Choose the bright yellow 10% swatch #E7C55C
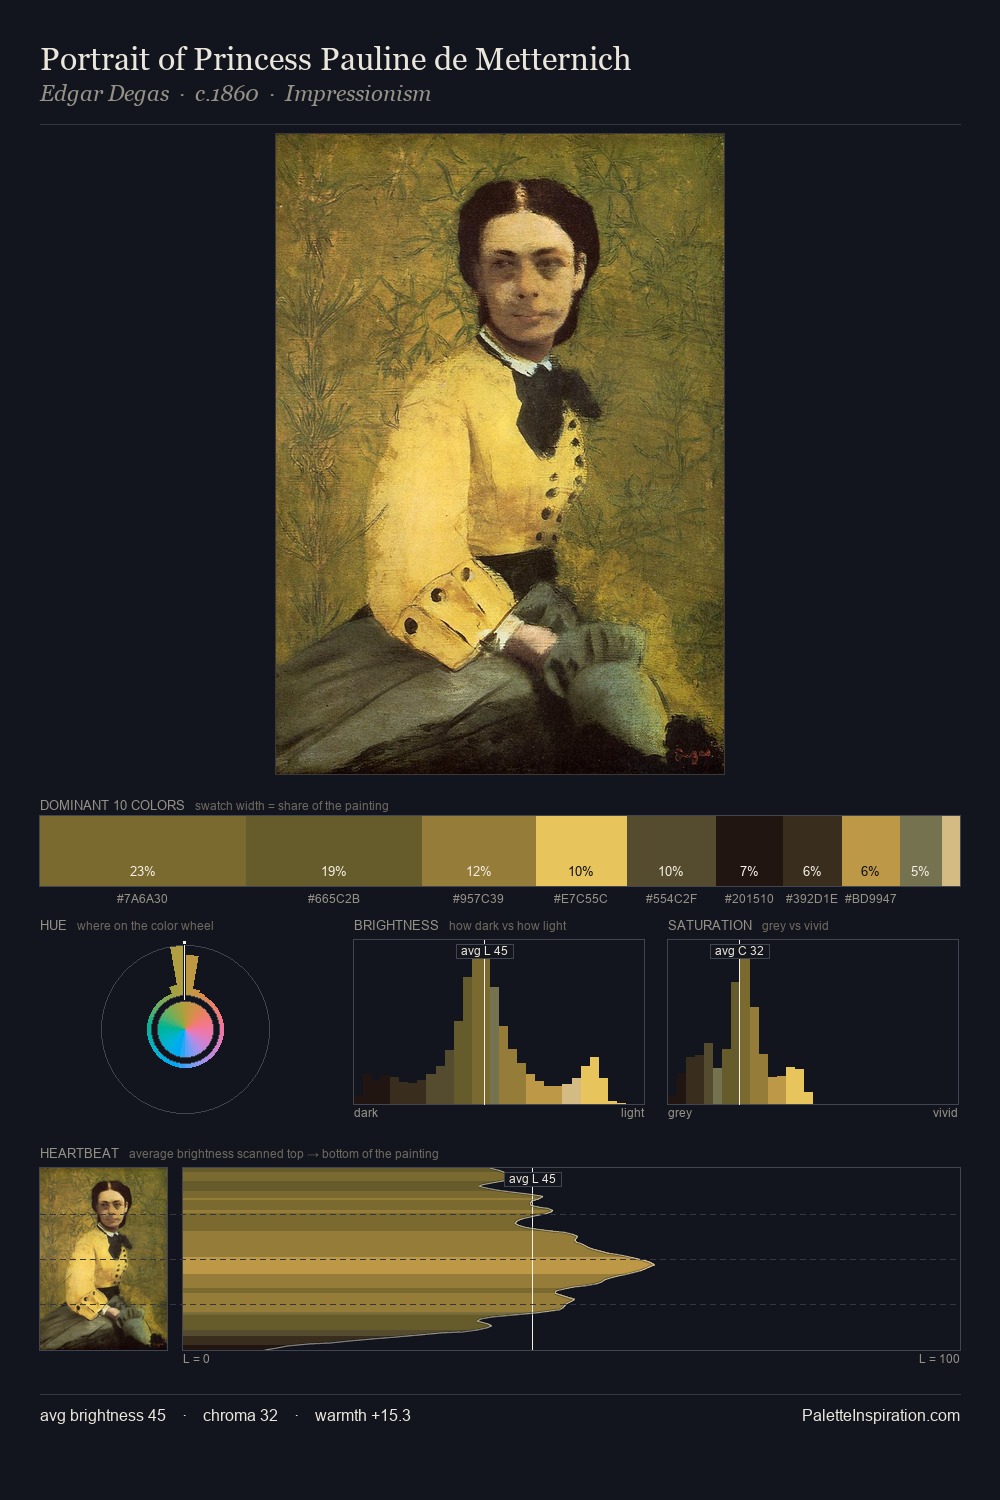1000x1500 pixels. 581,851
